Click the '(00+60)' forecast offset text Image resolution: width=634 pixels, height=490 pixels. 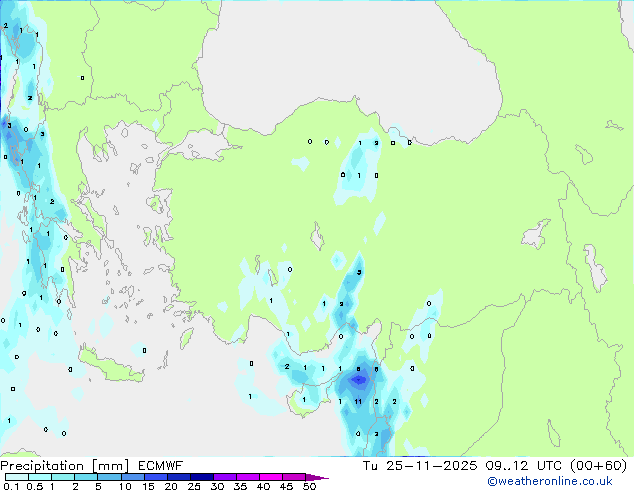pos(598,466)
